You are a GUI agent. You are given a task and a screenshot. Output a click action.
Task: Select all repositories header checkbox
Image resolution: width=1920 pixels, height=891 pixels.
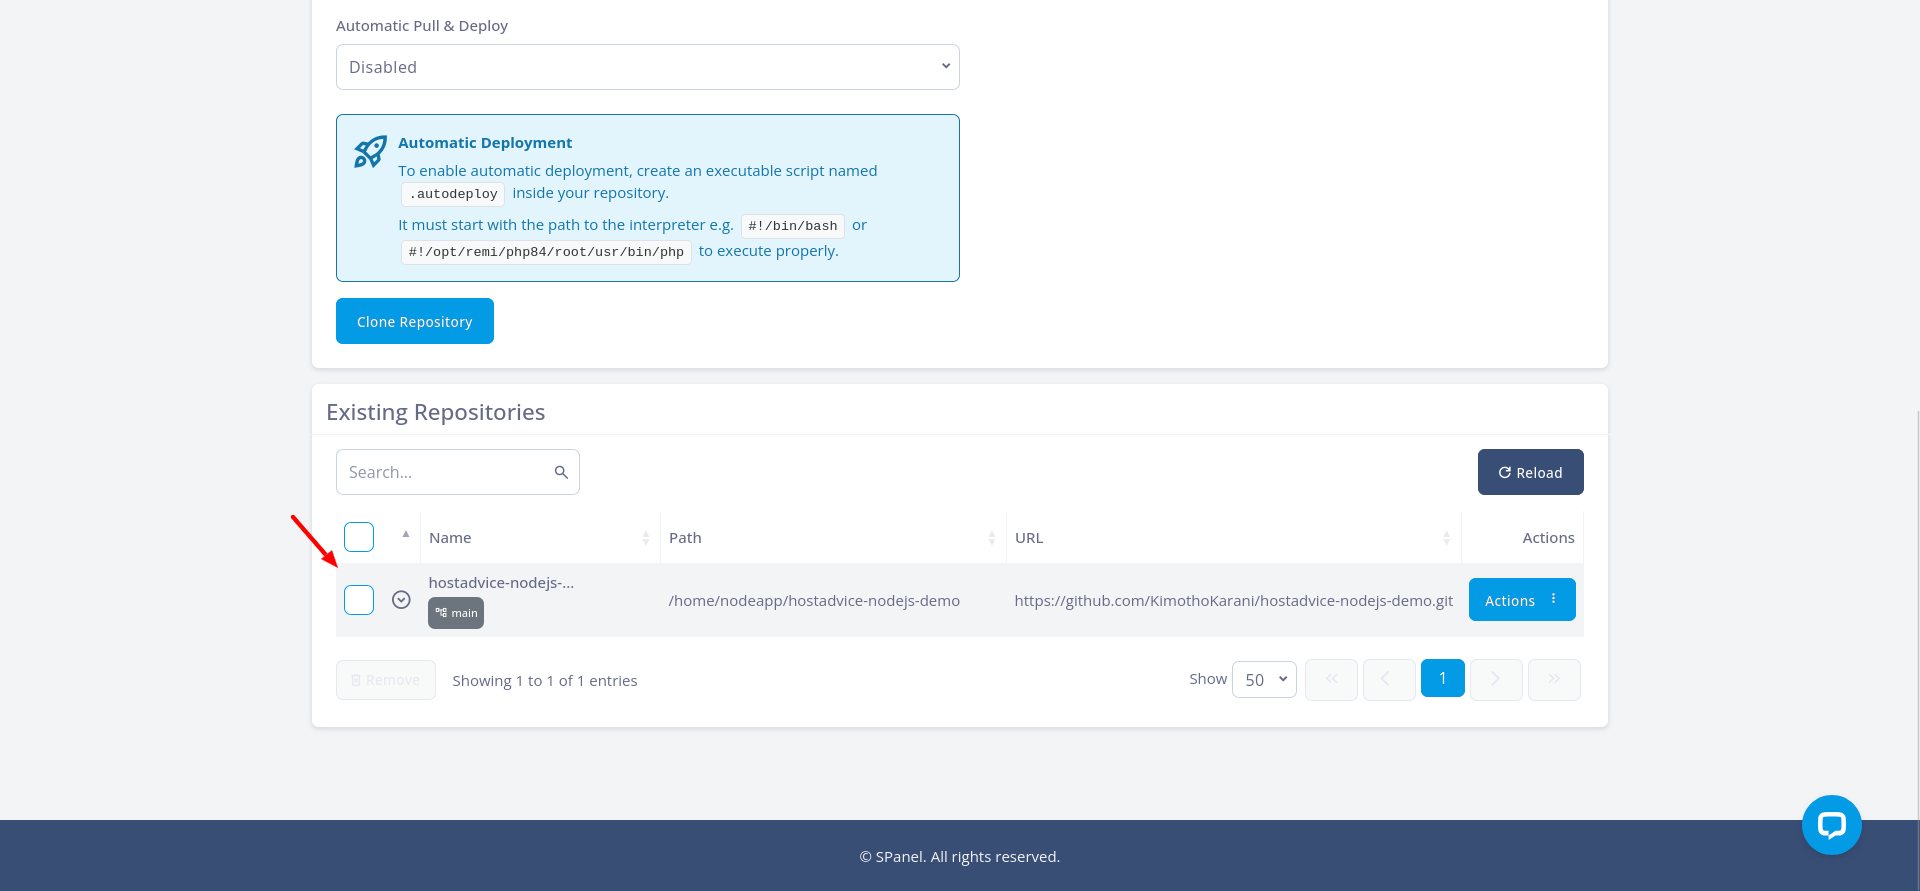(359, 537)
